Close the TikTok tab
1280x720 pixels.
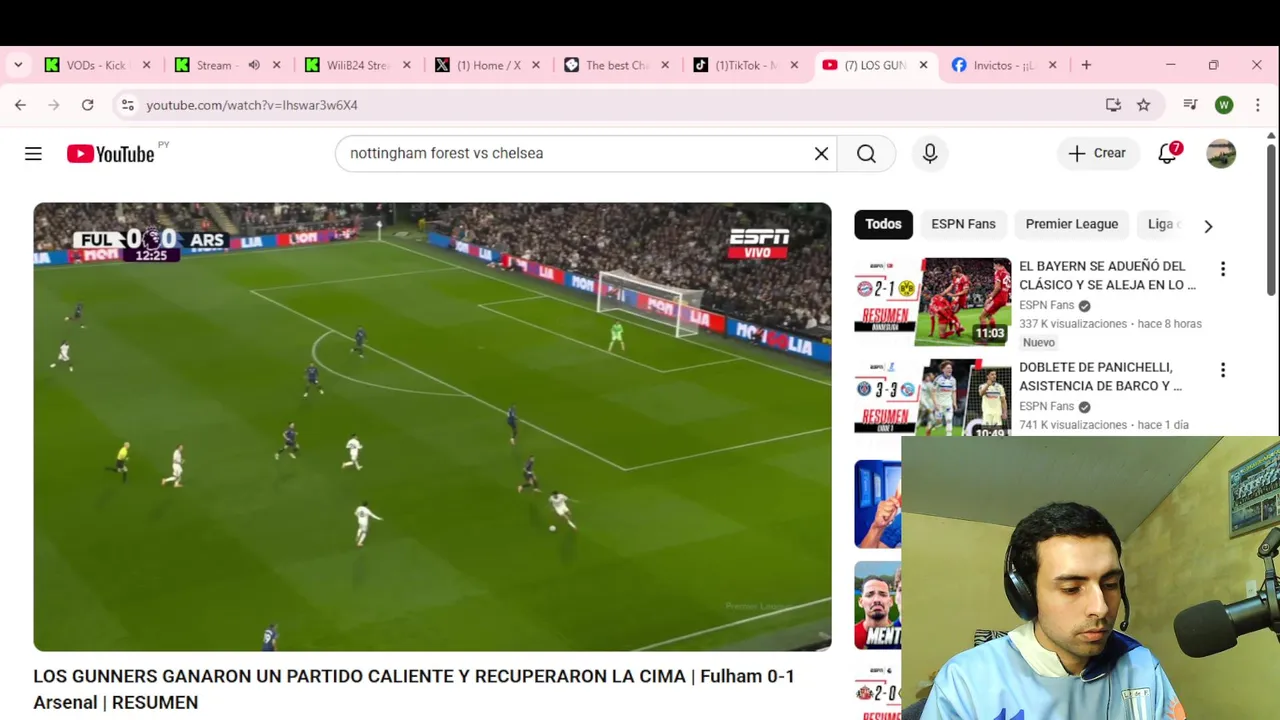[x=794, y=65]
